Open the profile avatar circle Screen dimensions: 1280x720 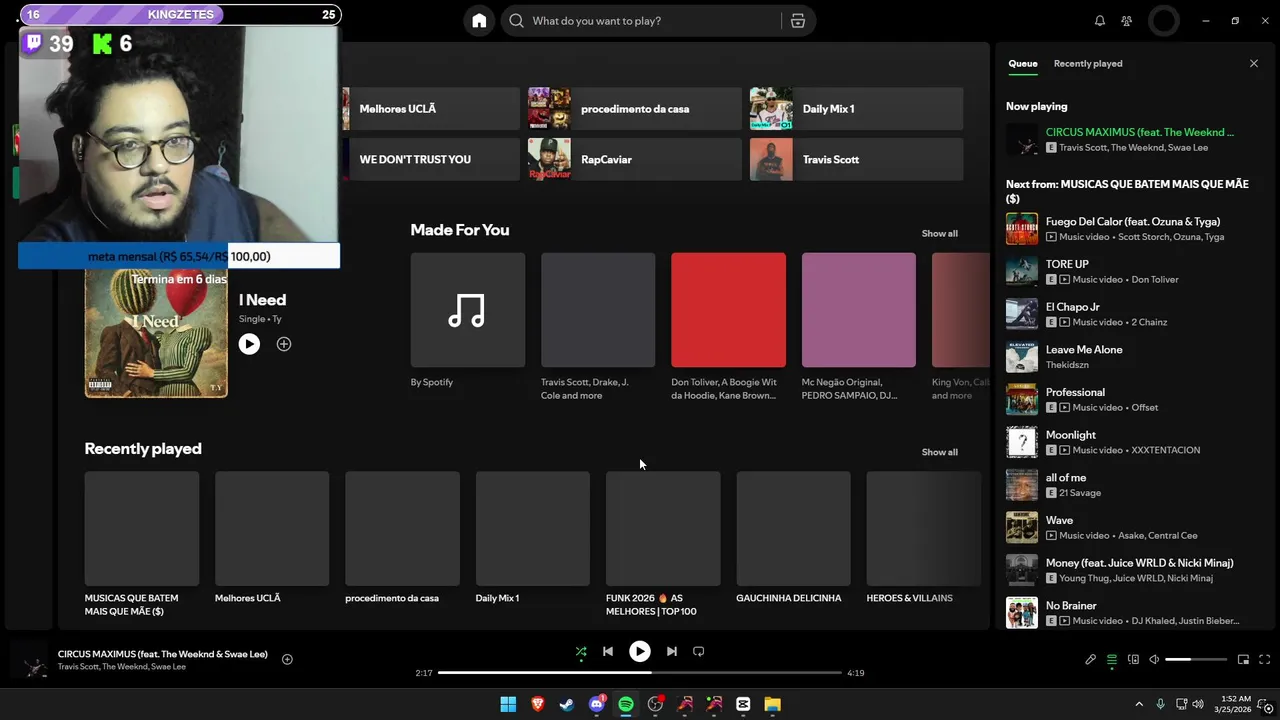(1164, 21)
